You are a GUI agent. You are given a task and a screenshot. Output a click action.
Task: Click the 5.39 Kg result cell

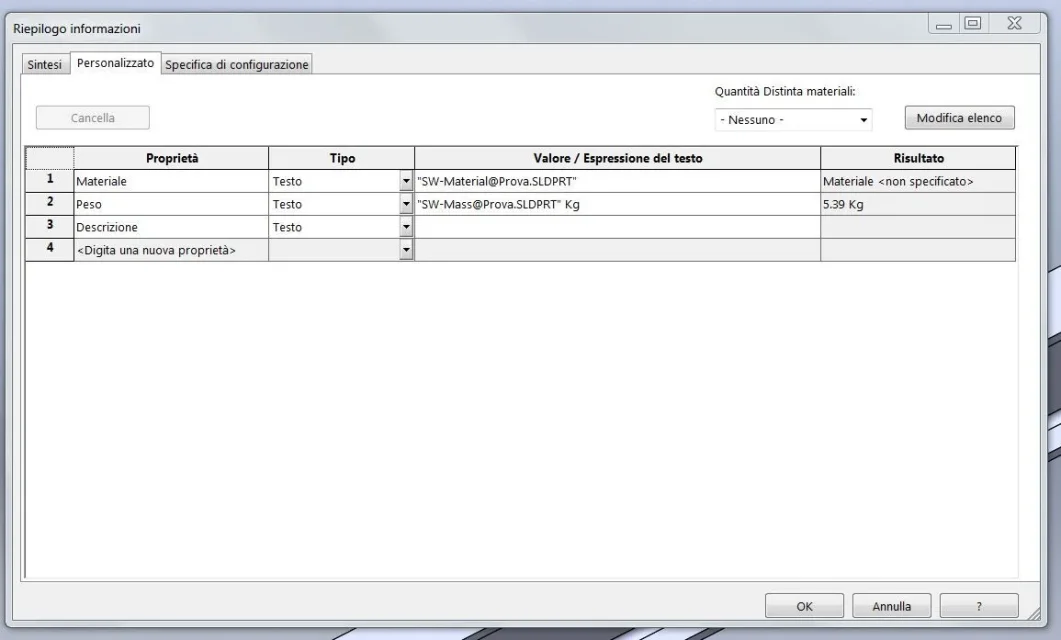click(x=918, y=204)
